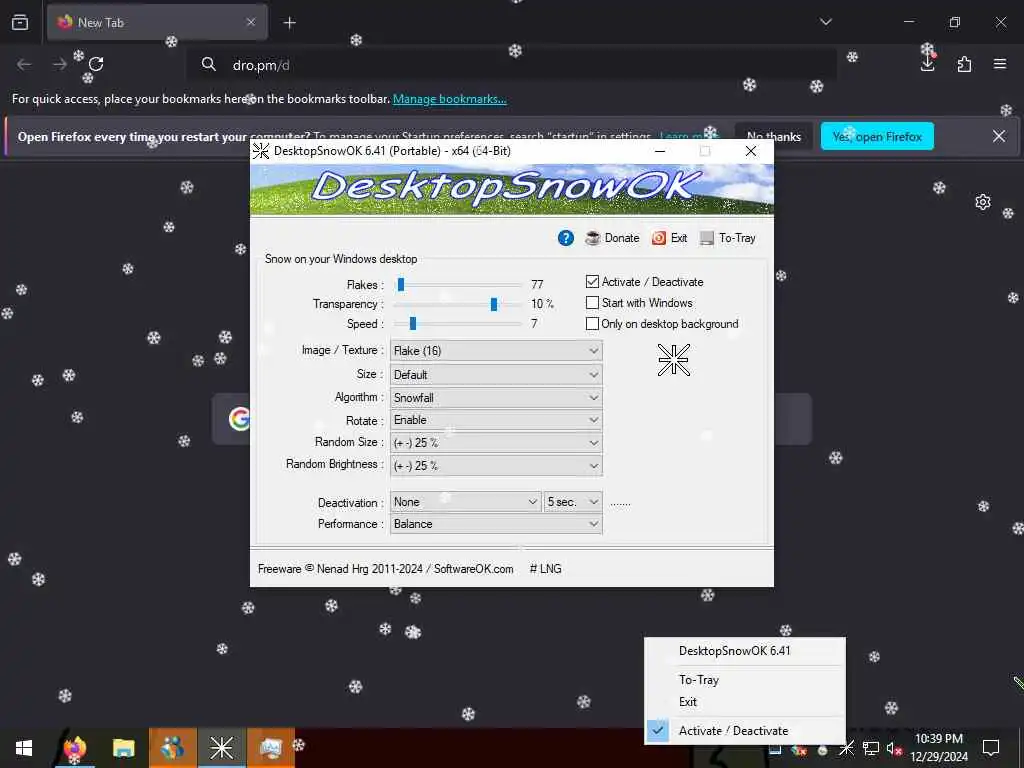Reload the page in Firefox
The image size is (1024, 768).
click(x=96, y=64)
